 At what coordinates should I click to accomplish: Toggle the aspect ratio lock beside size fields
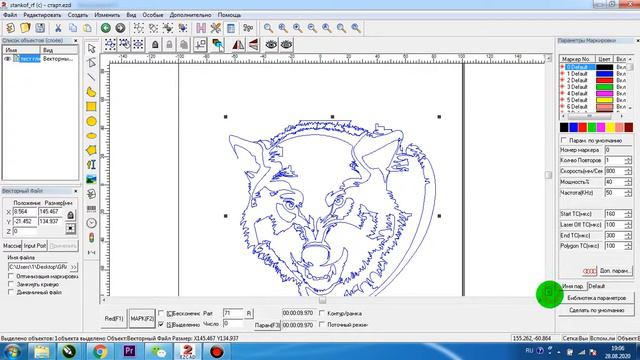click(x=71, y=215)
